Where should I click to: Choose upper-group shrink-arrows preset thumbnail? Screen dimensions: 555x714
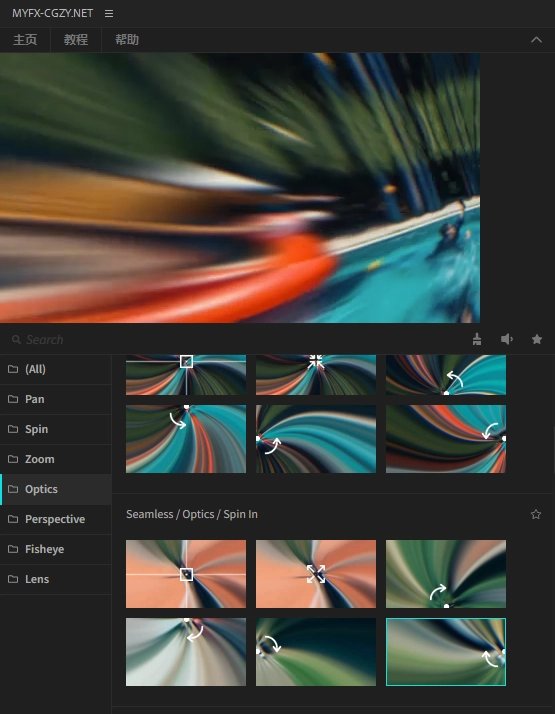pyautogui.click(x=316, y=375)
